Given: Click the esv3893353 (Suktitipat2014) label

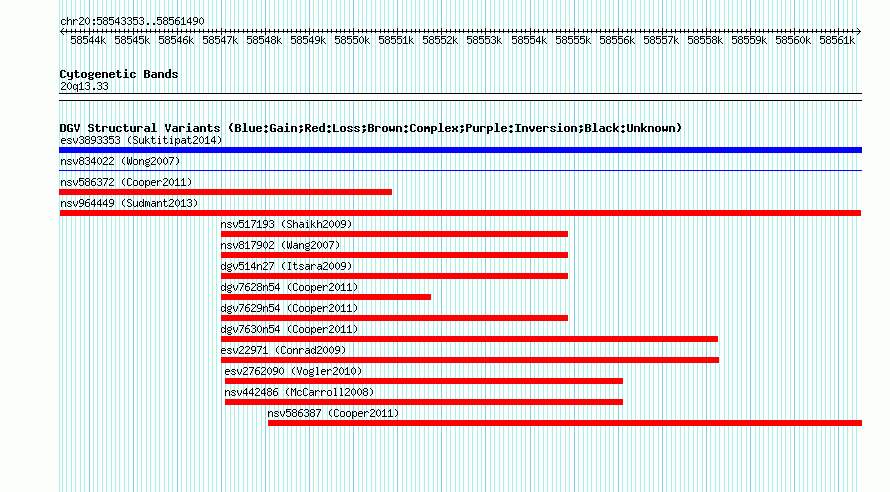Looking at the screenshot, I should pos(141,140).
